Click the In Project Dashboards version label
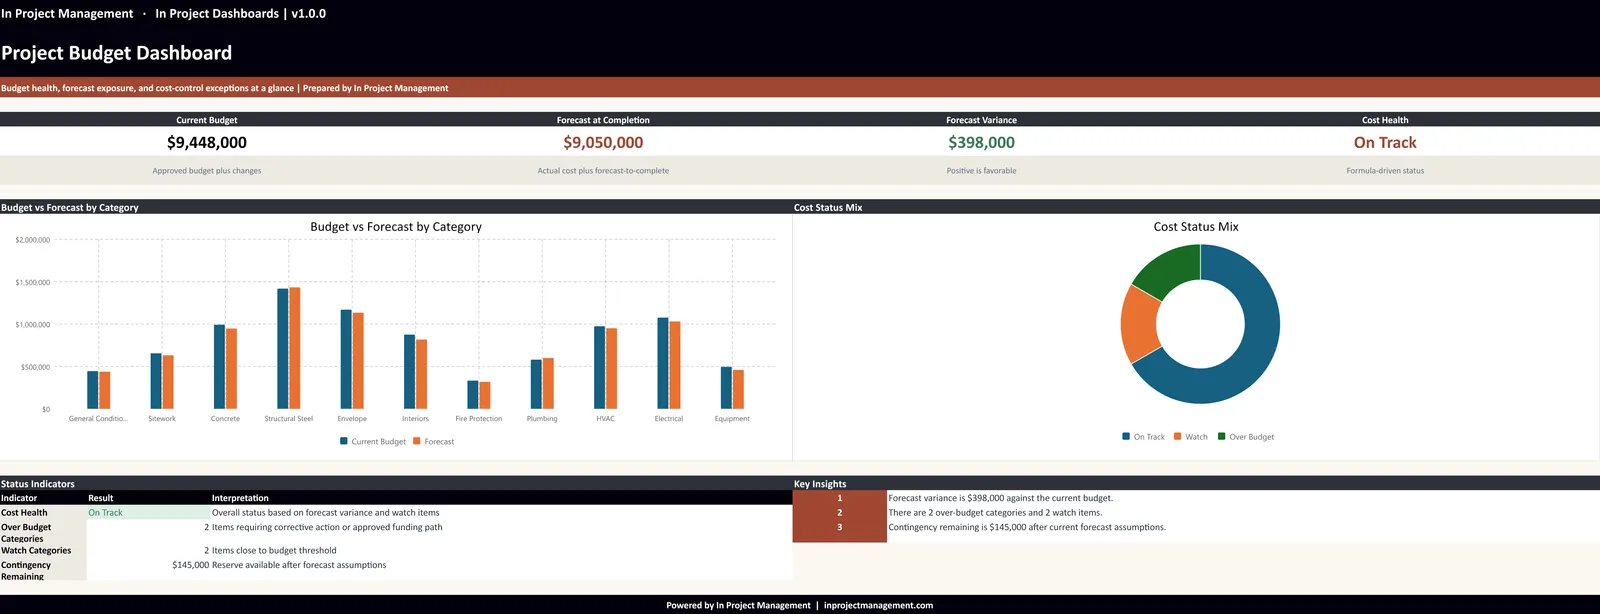The image size is (1600, 614). [240, 14]
